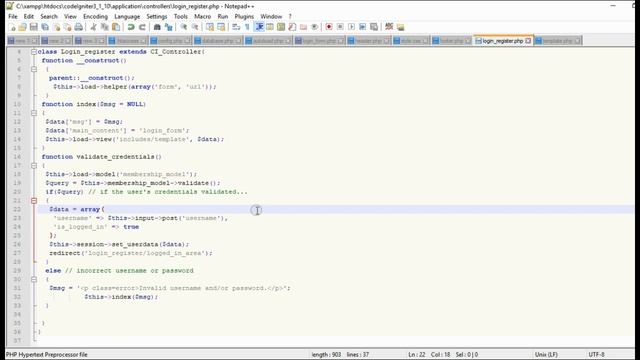Switch to the template.php tab

pos(558,41)
